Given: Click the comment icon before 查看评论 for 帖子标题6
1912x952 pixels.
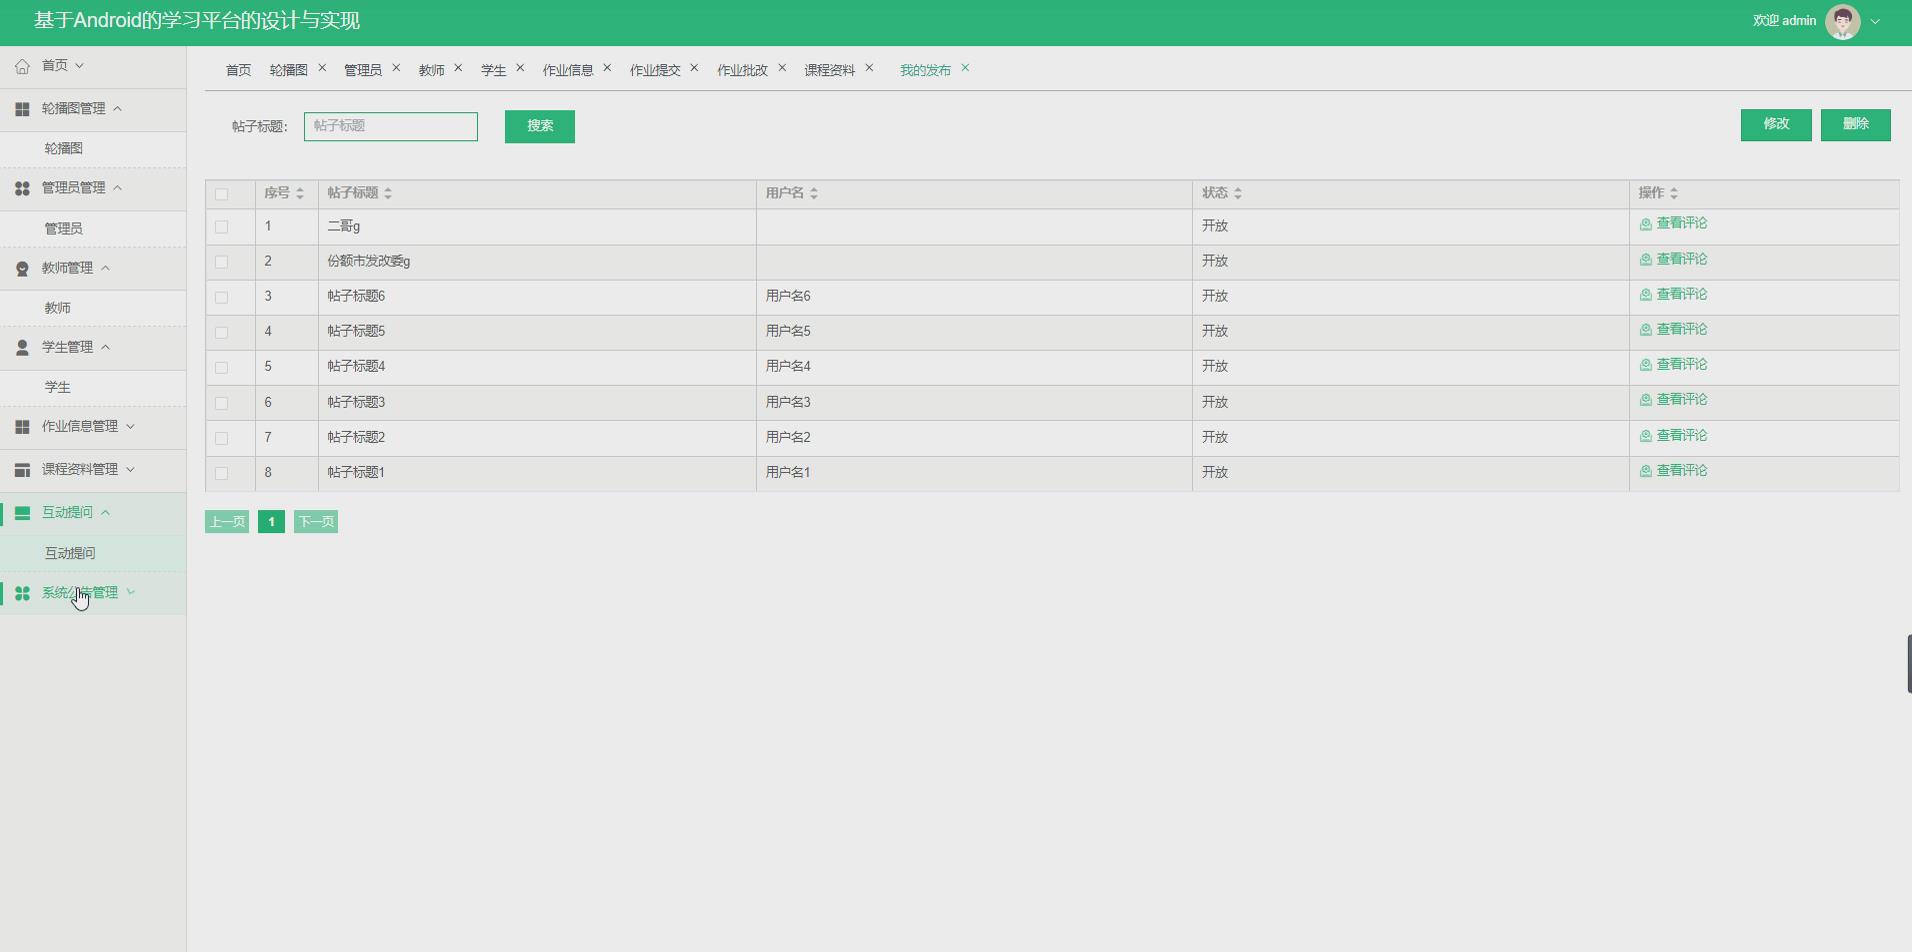Looking at the screenshot, I should tap(1644, 293).
